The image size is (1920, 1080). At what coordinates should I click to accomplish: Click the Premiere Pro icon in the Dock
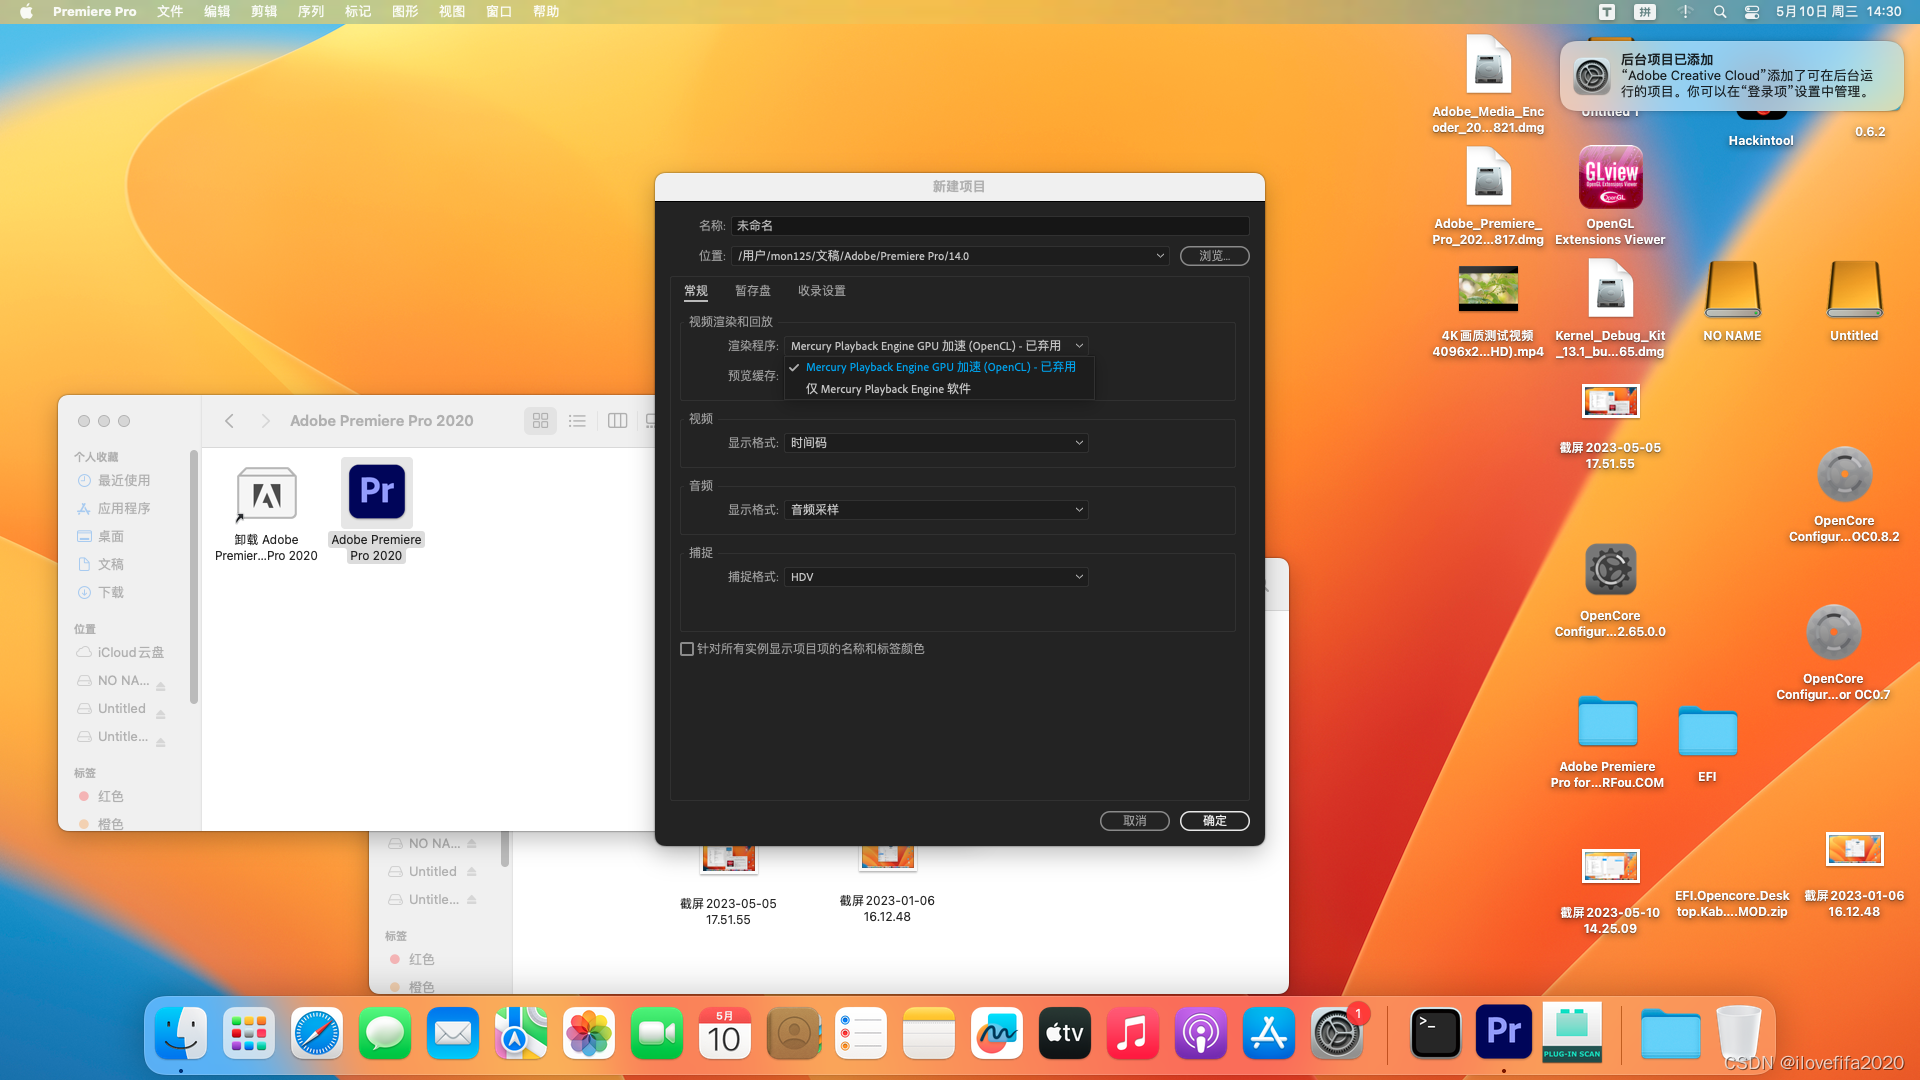pyautogui.click(x=1503, y=1032)
